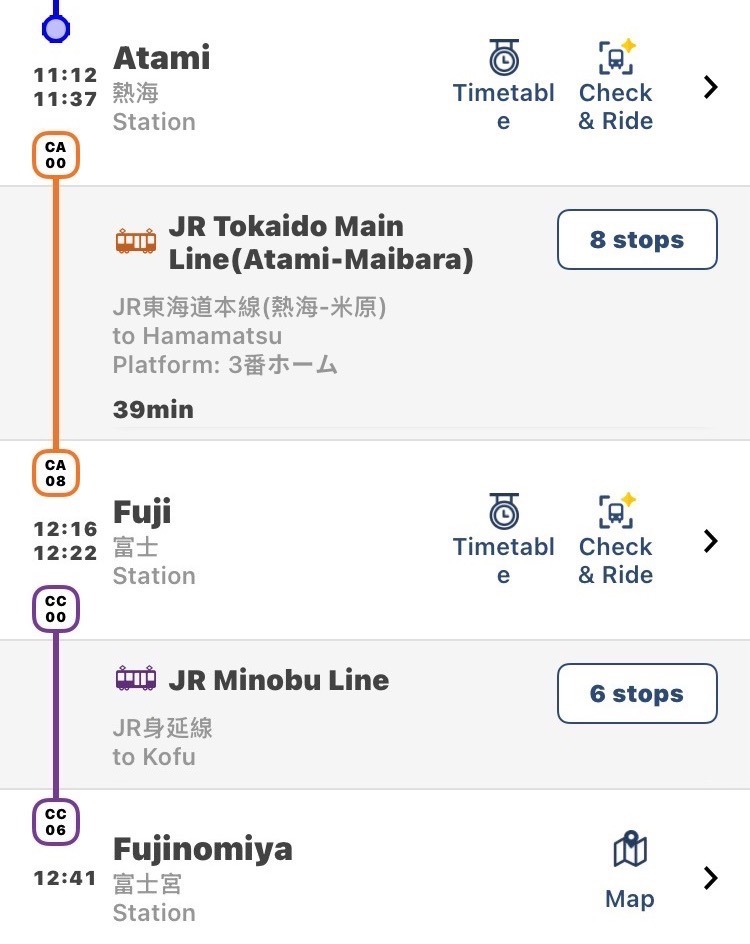The height and width of the screenshot is (944, 750).
Task: Tap CA 08 station code badge
Action: [56, 473]
